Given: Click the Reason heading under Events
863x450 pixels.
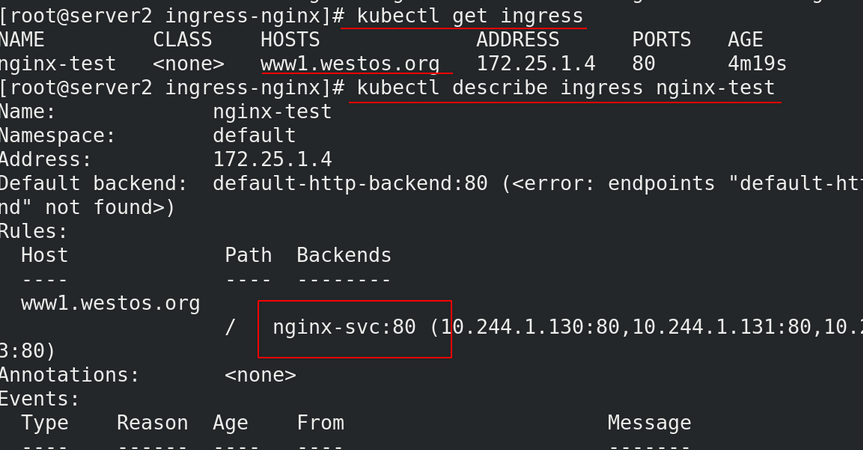Looking at the screenshot, I should tap(152, 423).
